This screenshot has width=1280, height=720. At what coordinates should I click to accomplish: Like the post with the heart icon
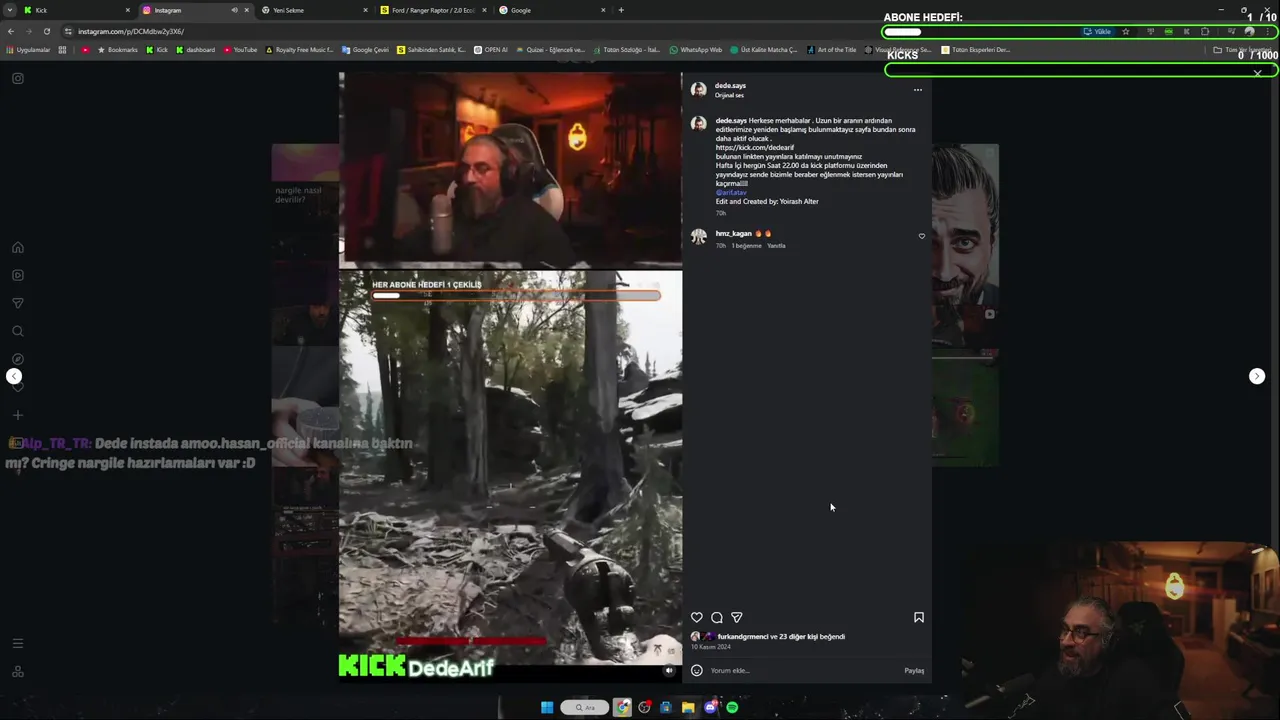[x=697, y=618]
